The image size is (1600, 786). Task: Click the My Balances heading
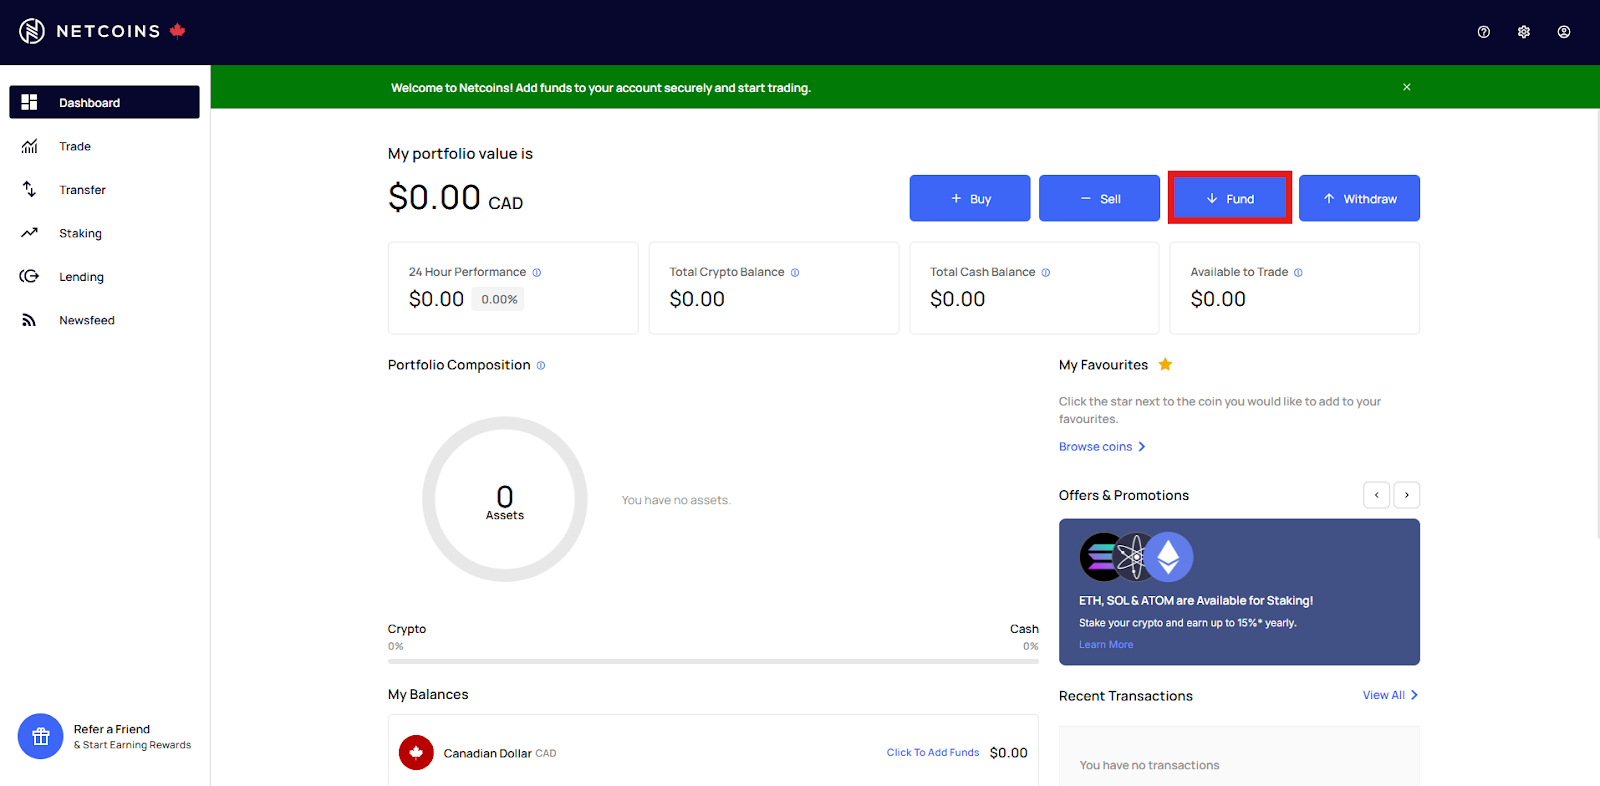[428, 694]
